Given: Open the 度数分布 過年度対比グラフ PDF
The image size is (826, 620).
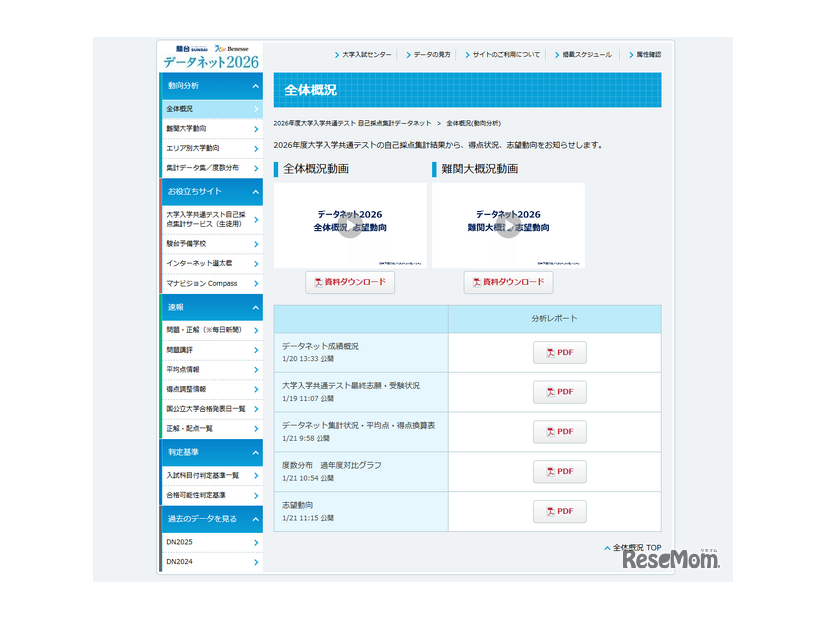Looking at the screenshot, I should pos(559,471).
